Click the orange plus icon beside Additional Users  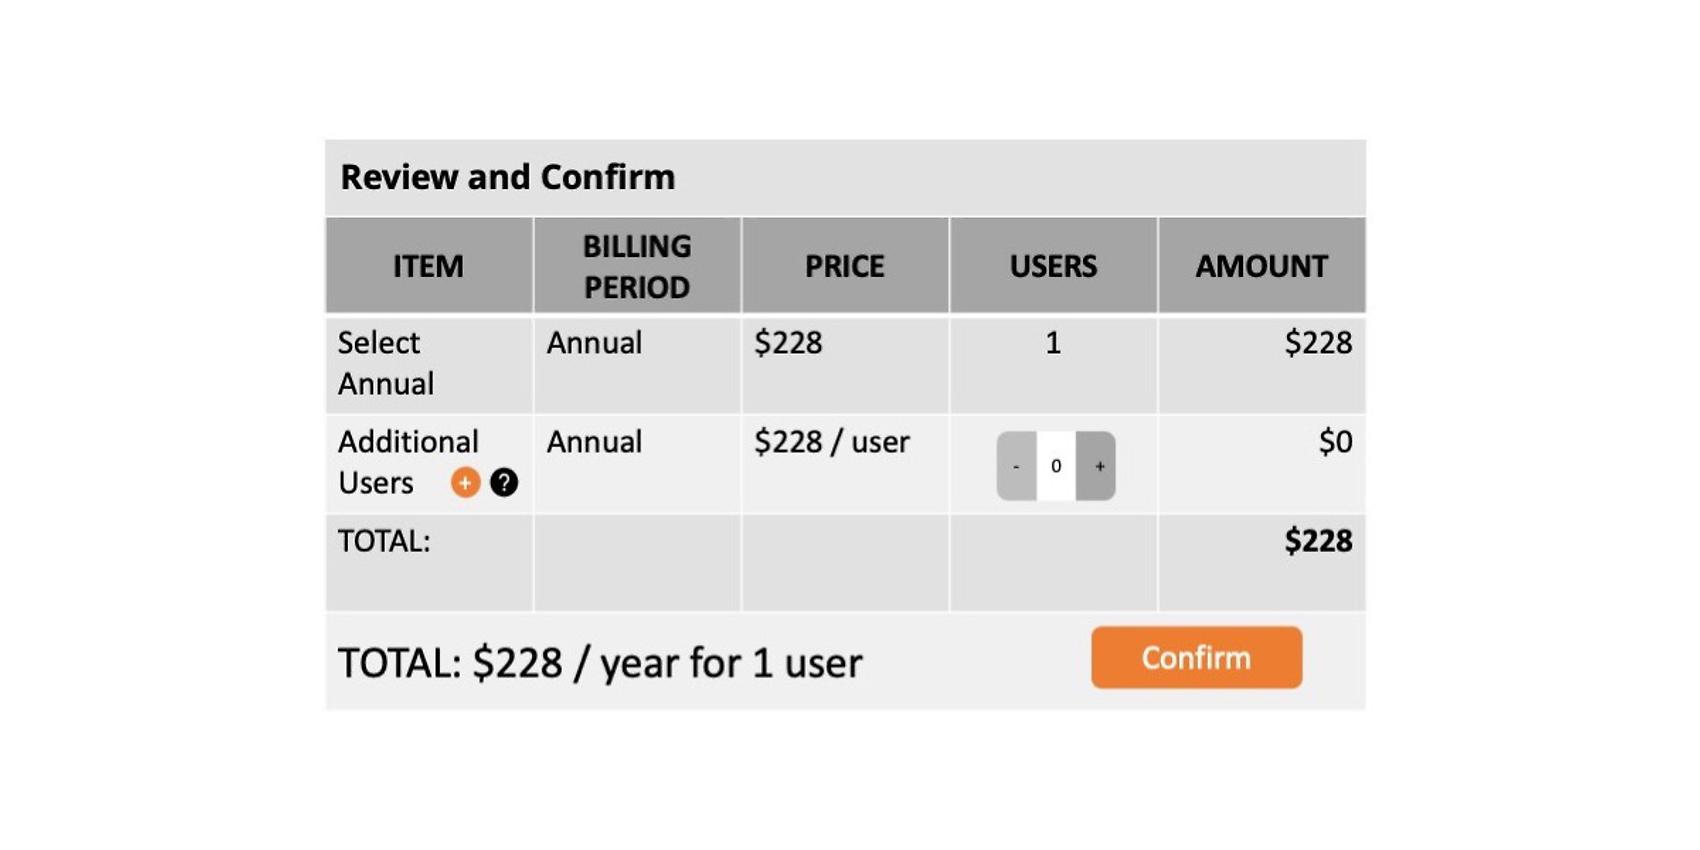point(465,483)
